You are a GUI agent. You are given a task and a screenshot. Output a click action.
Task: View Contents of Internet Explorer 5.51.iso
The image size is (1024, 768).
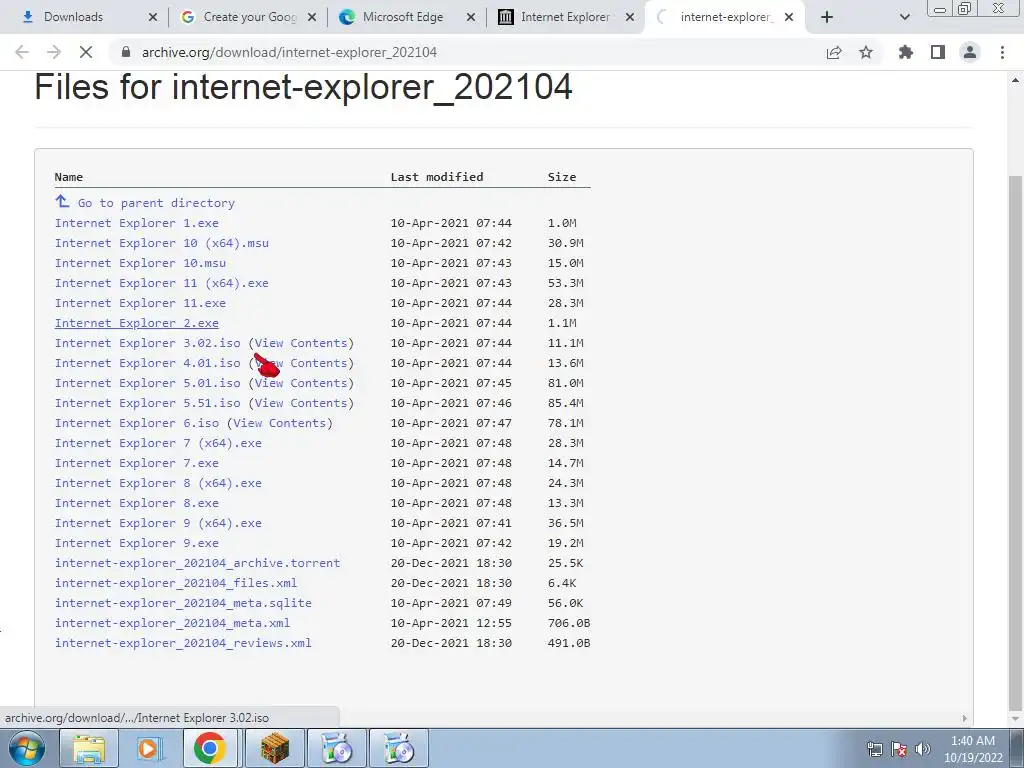click(301, 403)
